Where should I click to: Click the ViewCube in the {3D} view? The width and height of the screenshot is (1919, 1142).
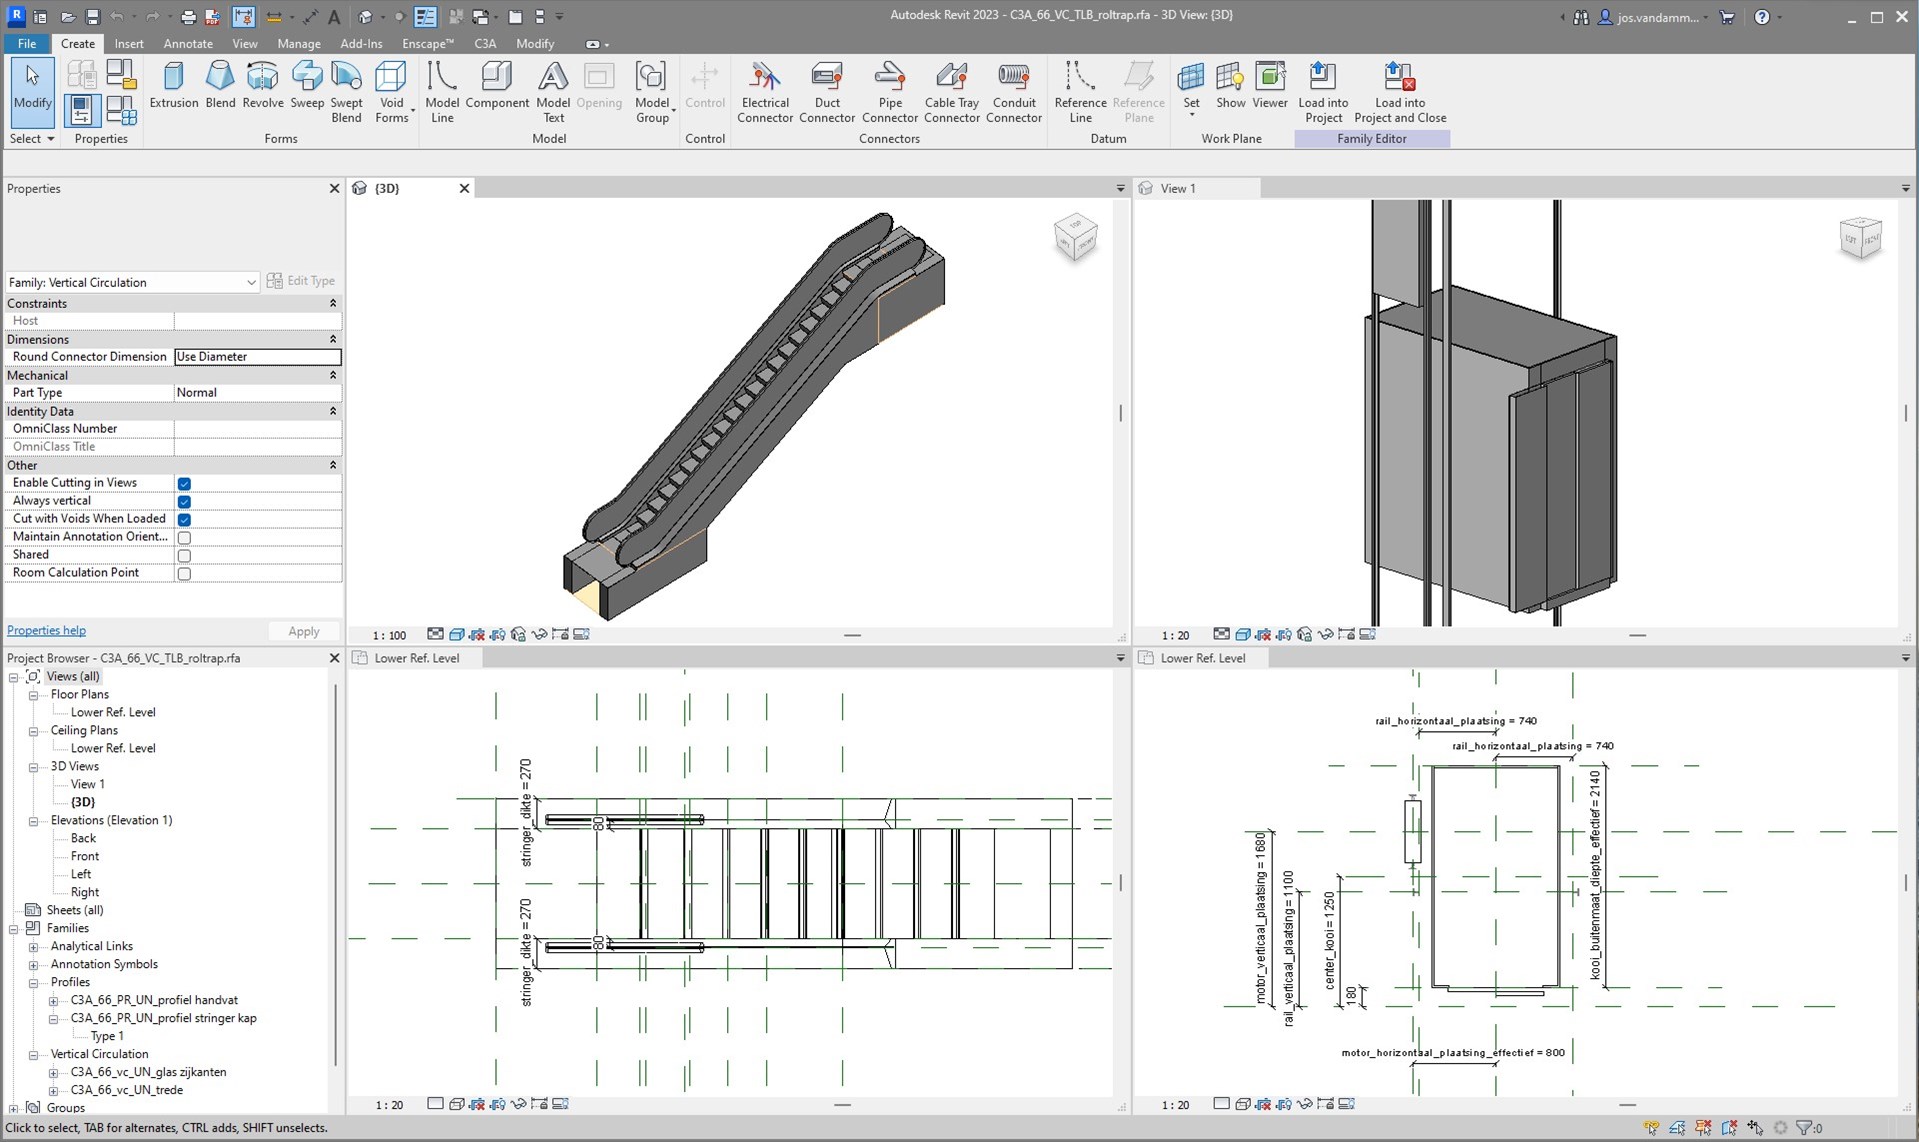[1075, 238]
